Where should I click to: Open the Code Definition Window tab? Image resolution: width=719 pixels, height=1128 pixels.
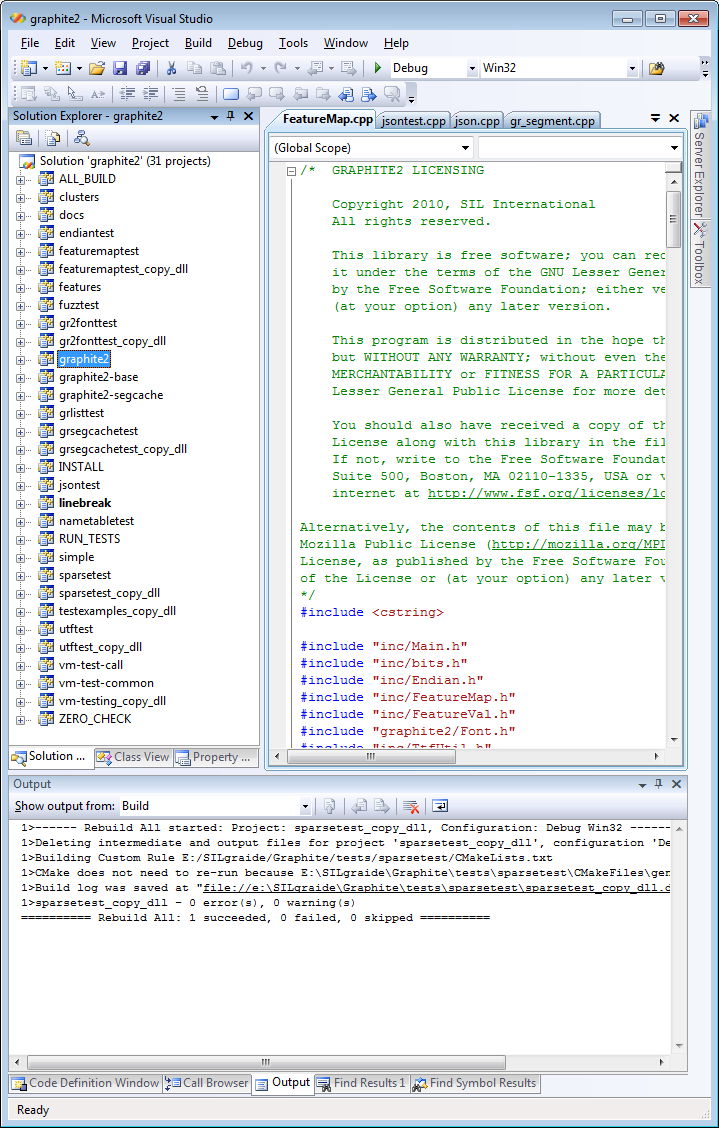(85, 1083)
